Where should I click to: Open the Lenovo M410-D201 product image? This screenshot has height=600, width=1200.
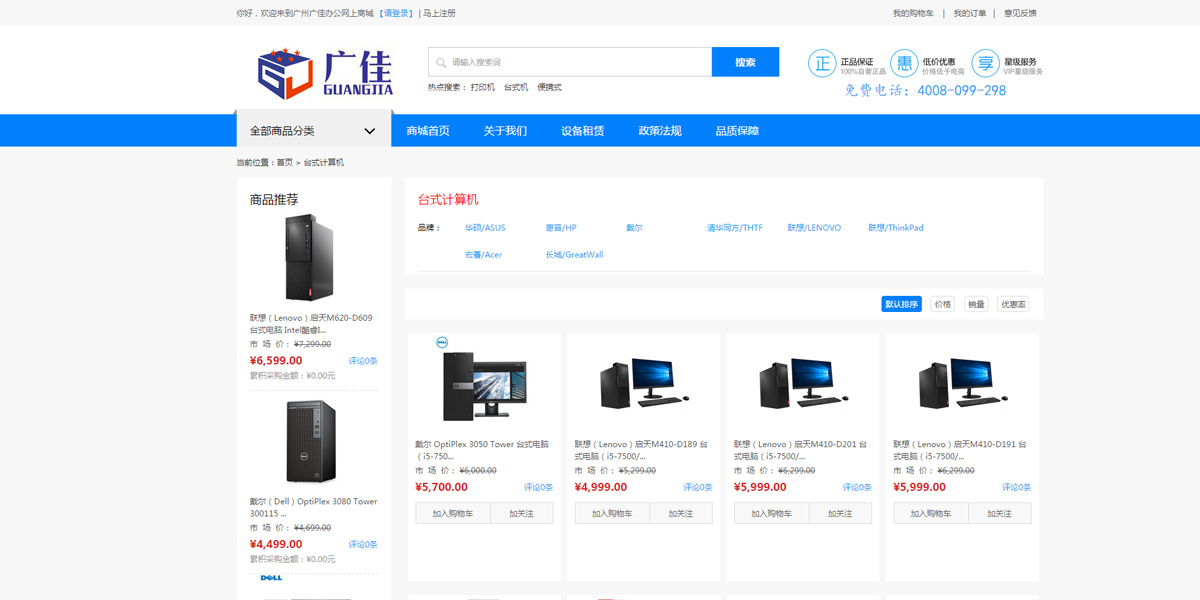(x=803, y=382)
